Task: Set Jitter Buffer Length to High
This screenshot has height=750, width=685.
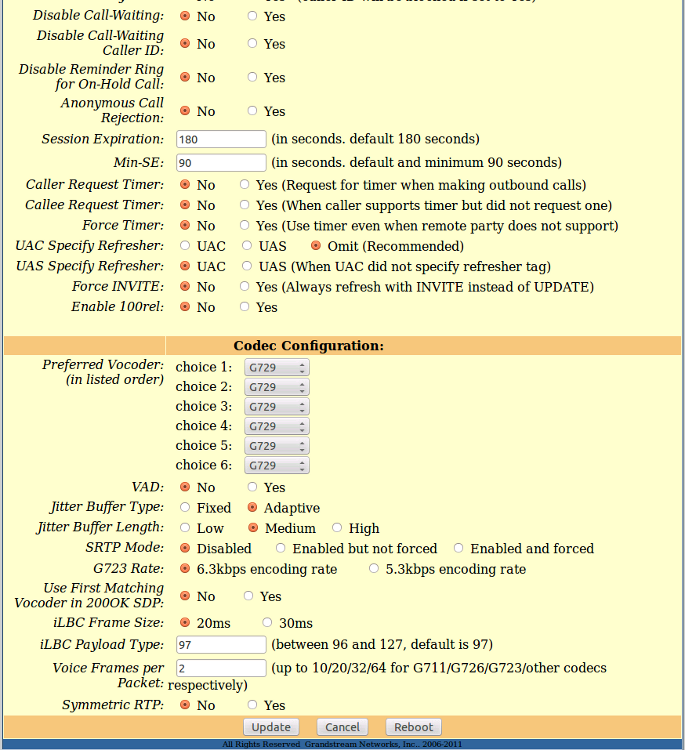Action: pyautogui.click(x=337, y=528)
